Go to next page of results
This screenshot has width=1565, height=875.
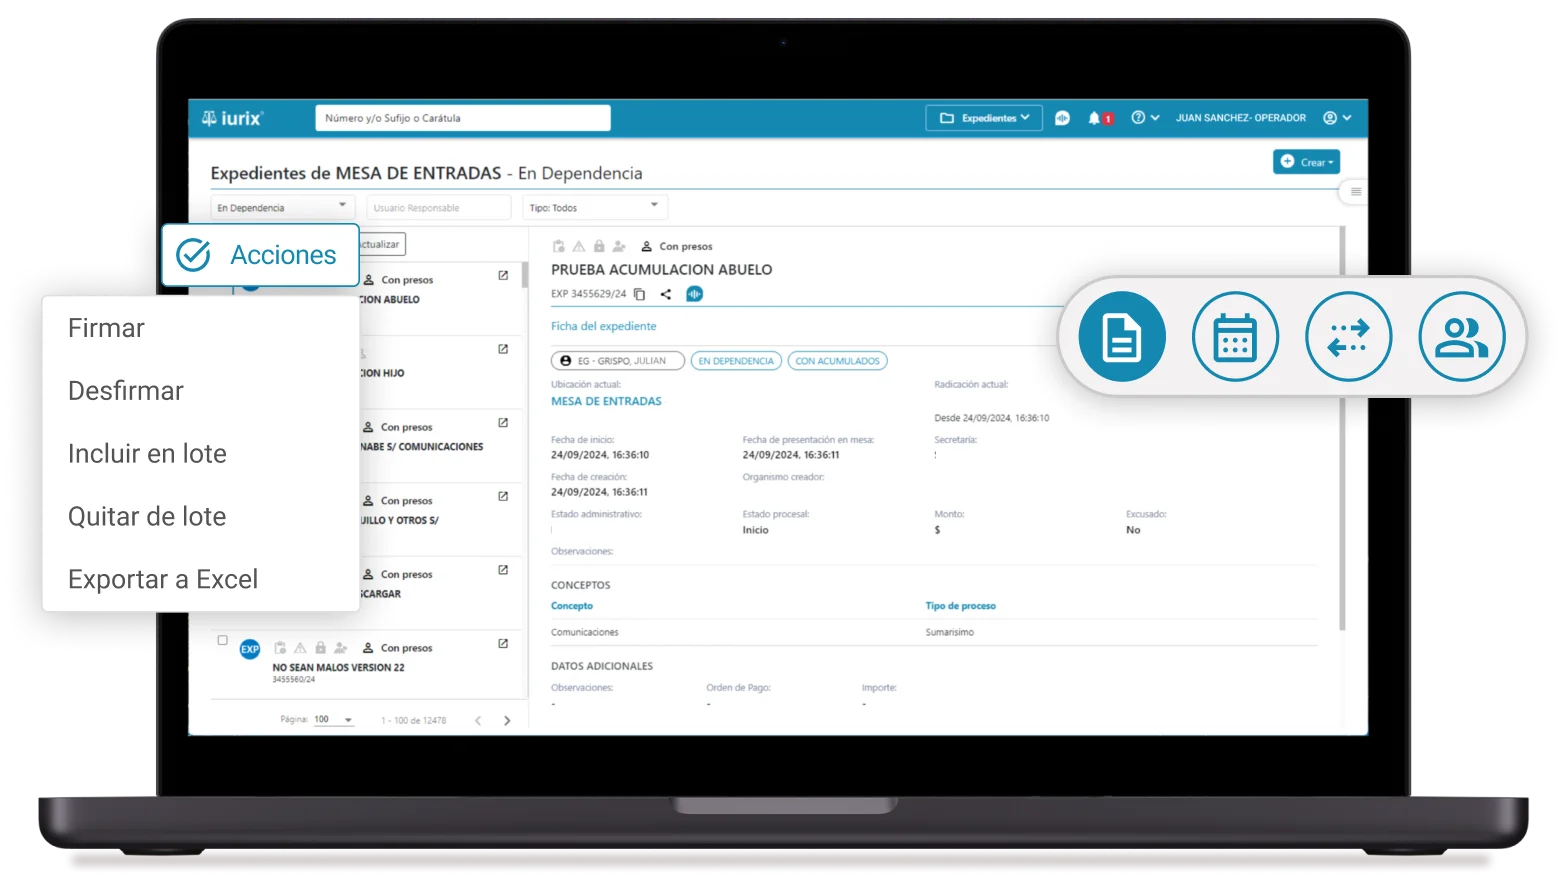click(507, 720)
